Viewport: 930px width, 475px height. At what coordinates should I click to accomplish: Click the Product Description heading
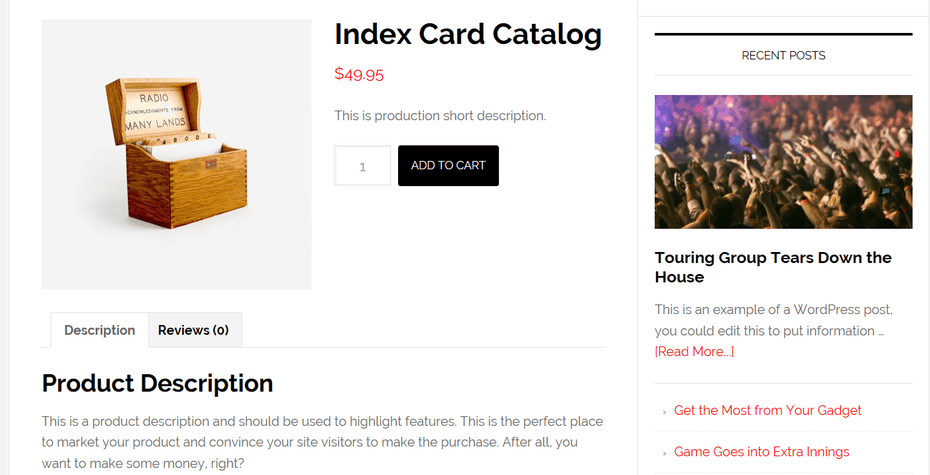point(157,383)
